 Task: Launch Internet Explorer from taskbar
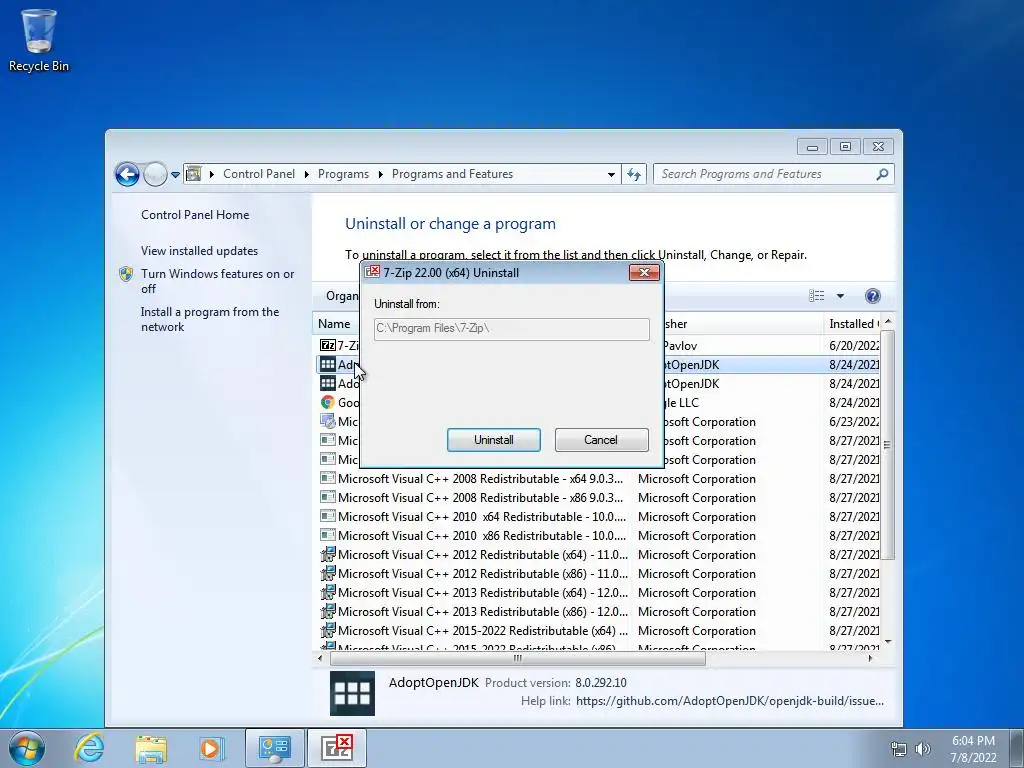pyautogui.click(x=89, y=748)
